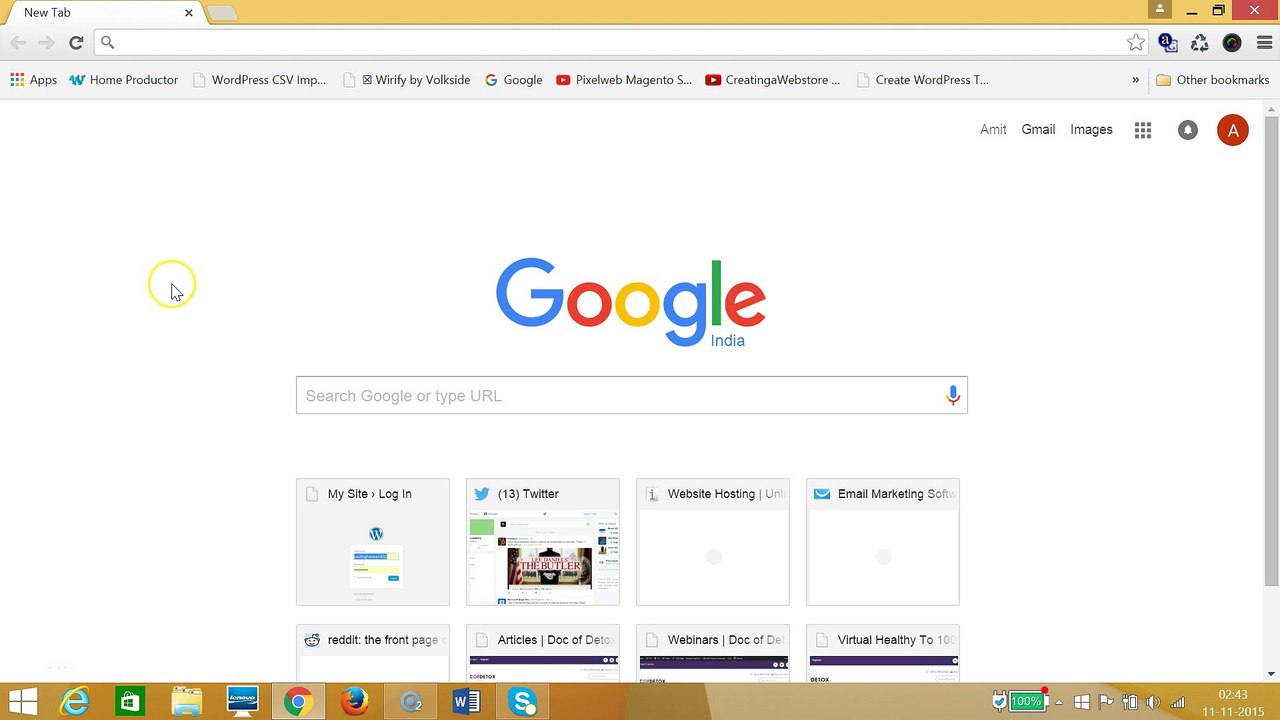
Task: Open the color wheel lens extension
Action: pos(1232,42)
